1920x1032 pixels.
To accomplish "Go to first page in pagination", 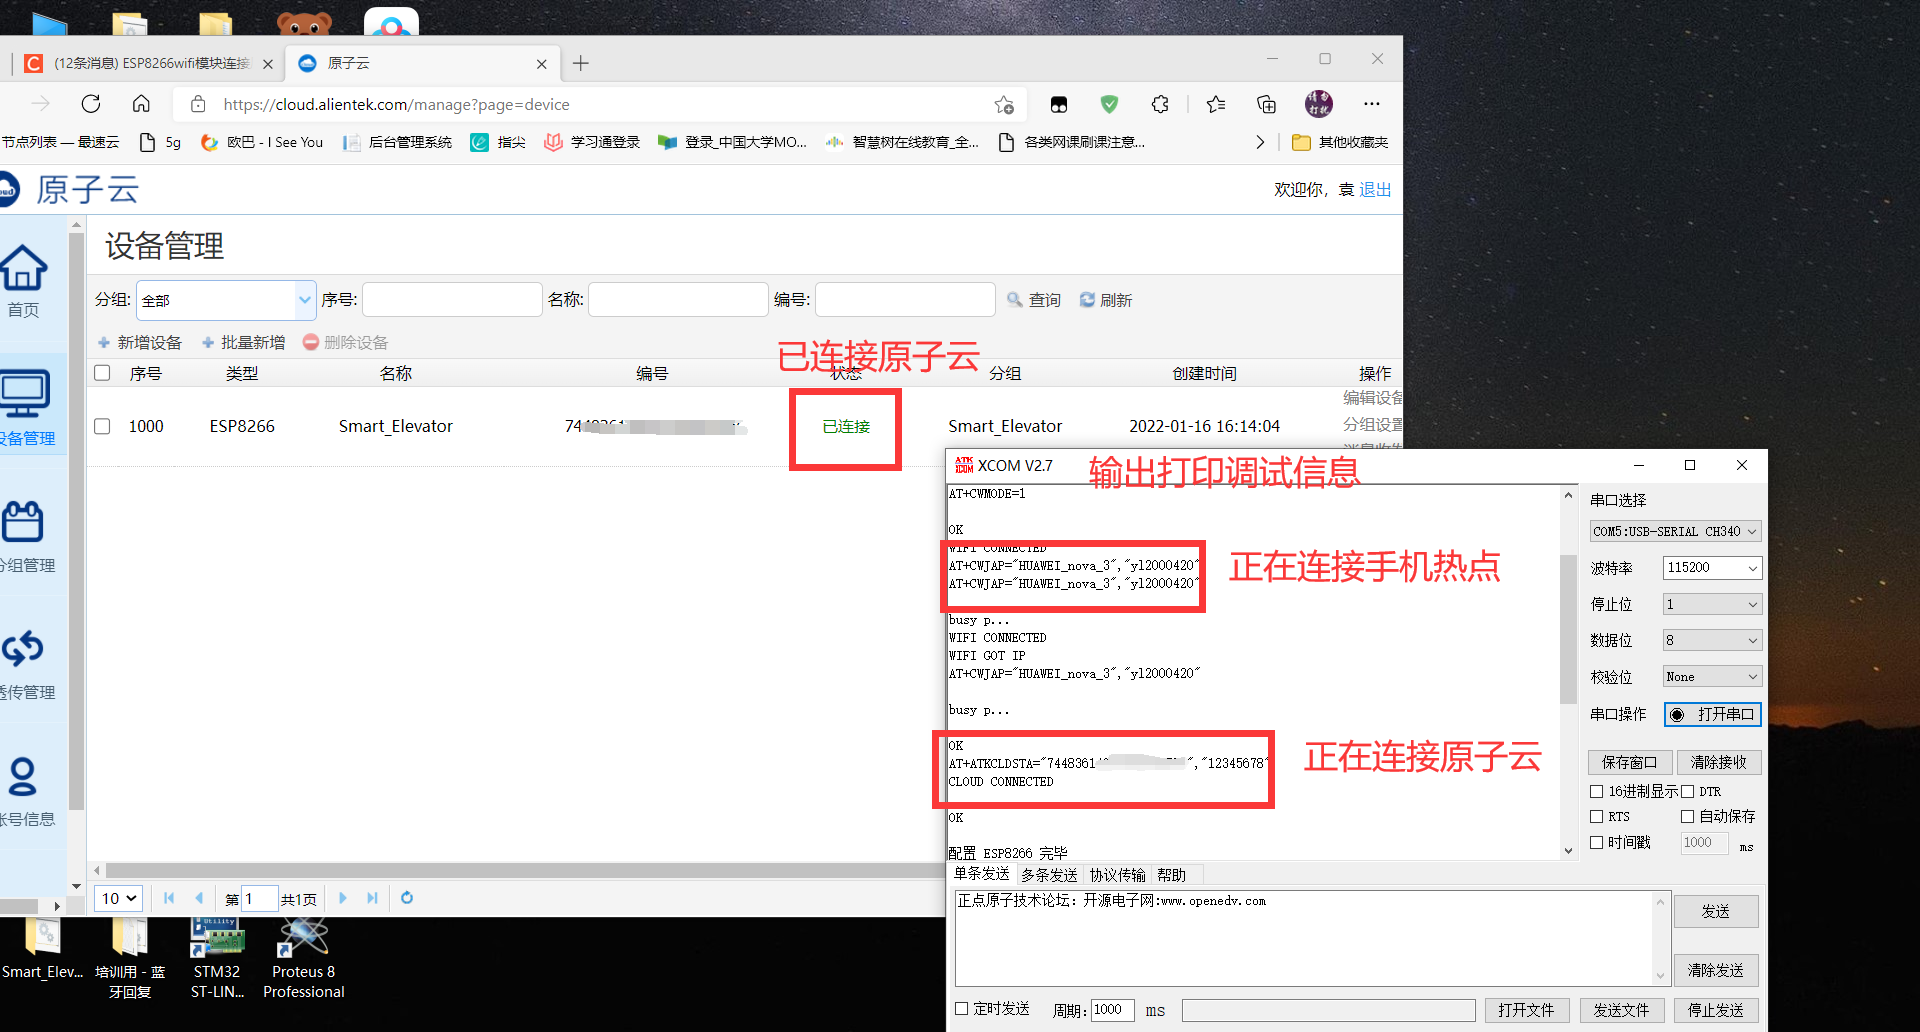I will click(169, 898).
